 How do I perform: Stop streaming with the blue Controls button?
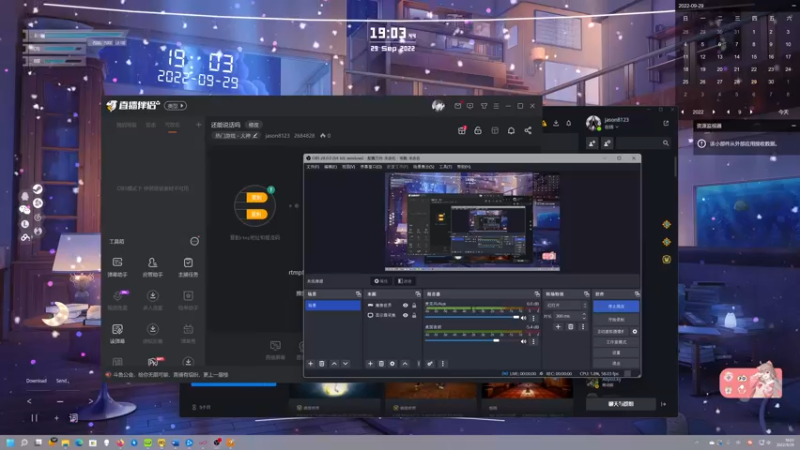click(616, 306)
